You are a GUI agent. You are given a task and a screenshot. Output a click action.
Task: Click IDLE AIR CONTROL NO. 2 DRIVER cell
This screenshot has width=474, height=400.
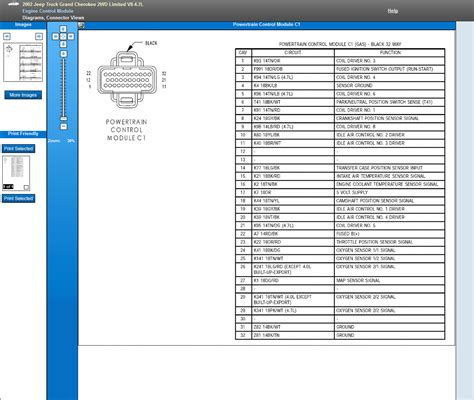point(390,135)
